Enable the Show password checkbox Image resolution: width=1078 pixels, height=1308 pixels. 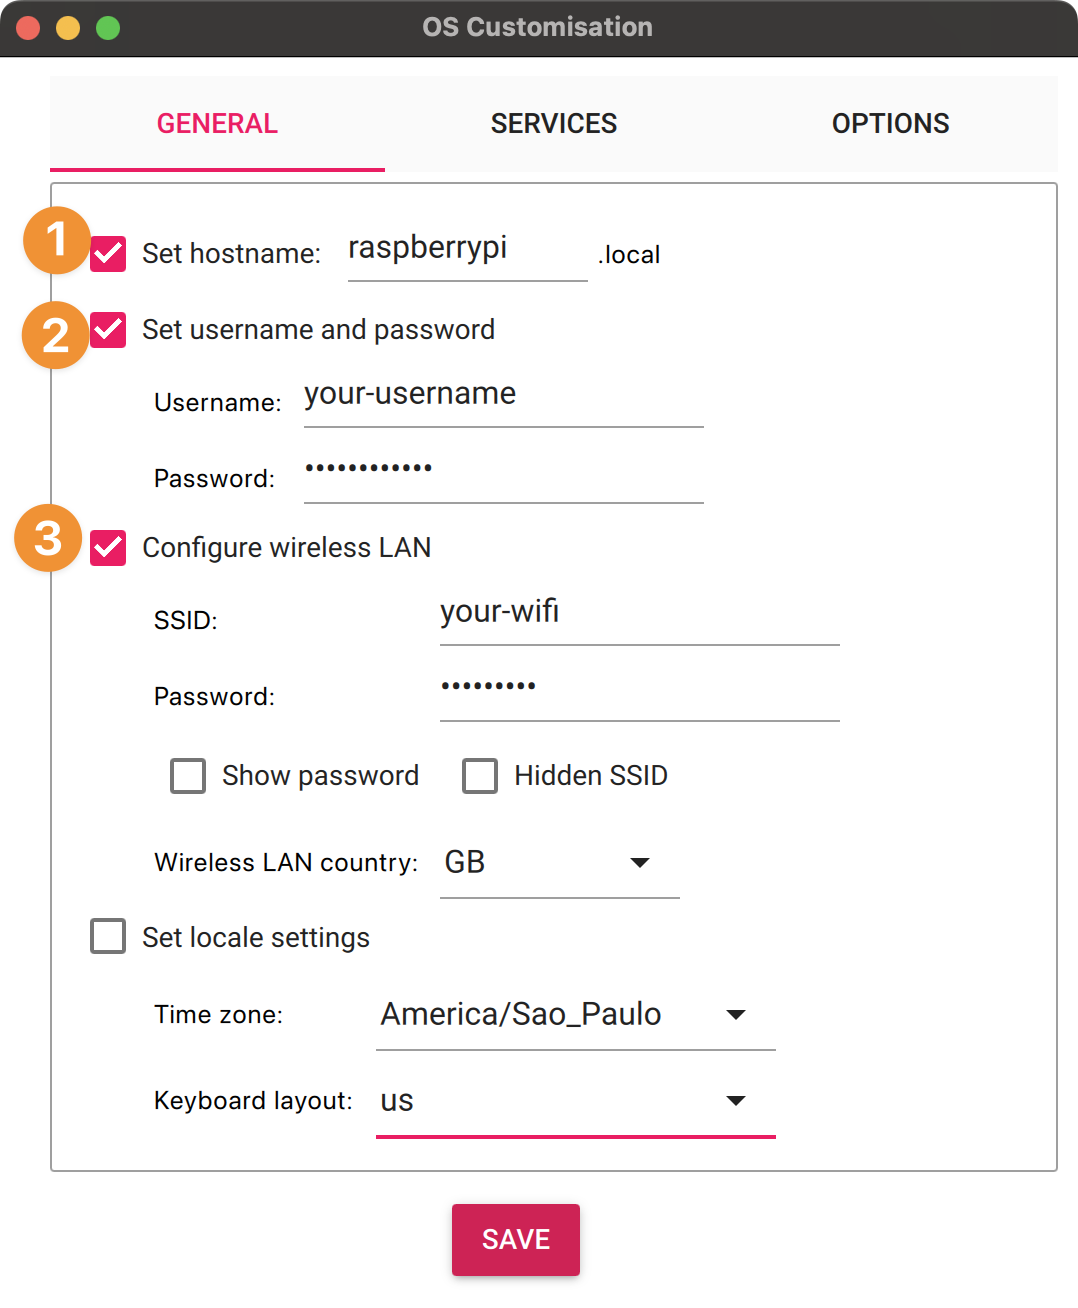click(187, 775)
